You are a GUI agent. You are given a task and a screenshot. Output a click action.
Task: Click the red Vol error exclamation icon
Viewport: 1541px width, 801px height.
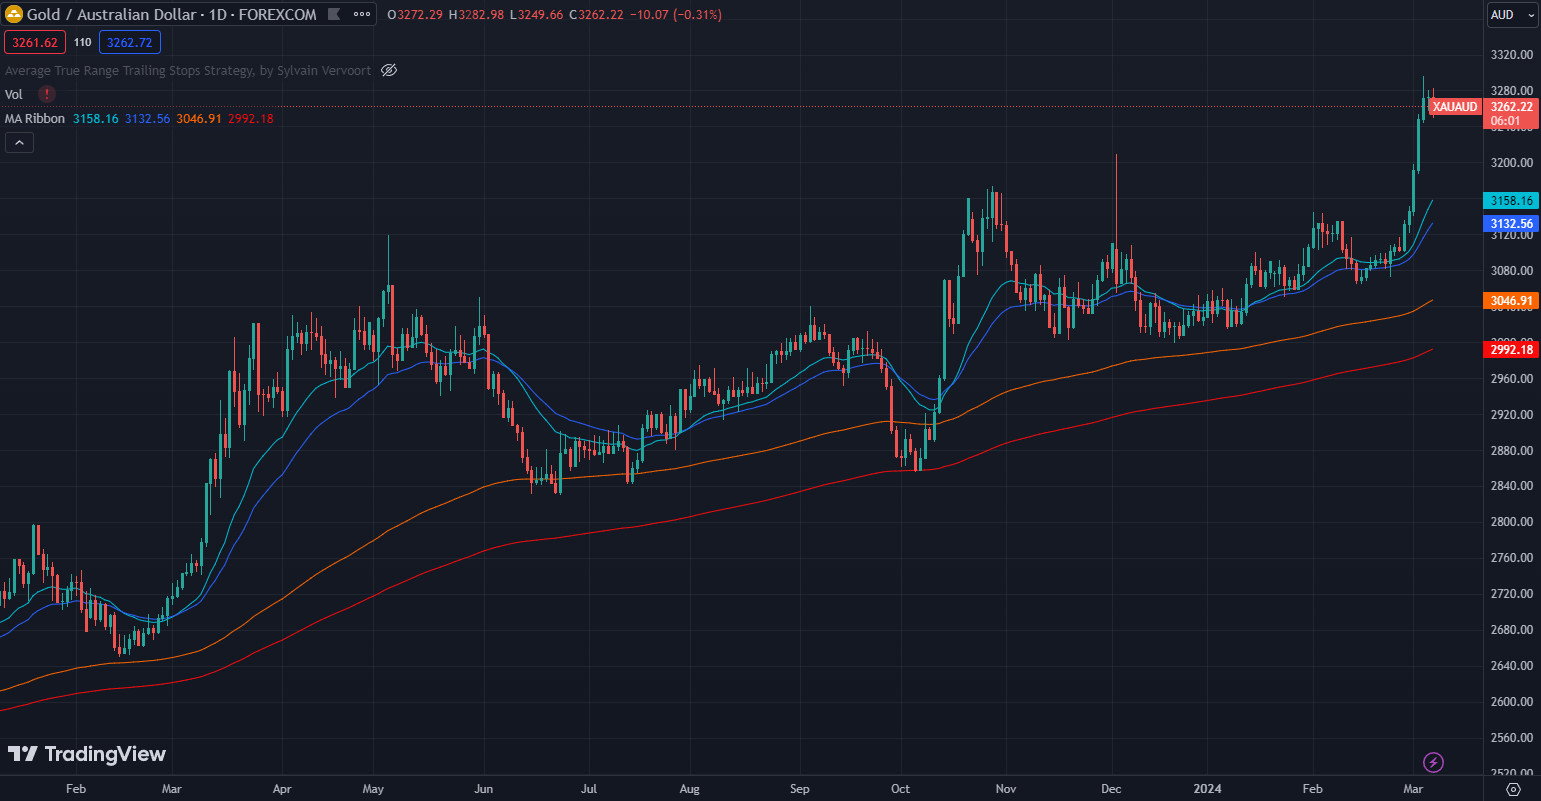pyautogui.click(x=47, y=94)
